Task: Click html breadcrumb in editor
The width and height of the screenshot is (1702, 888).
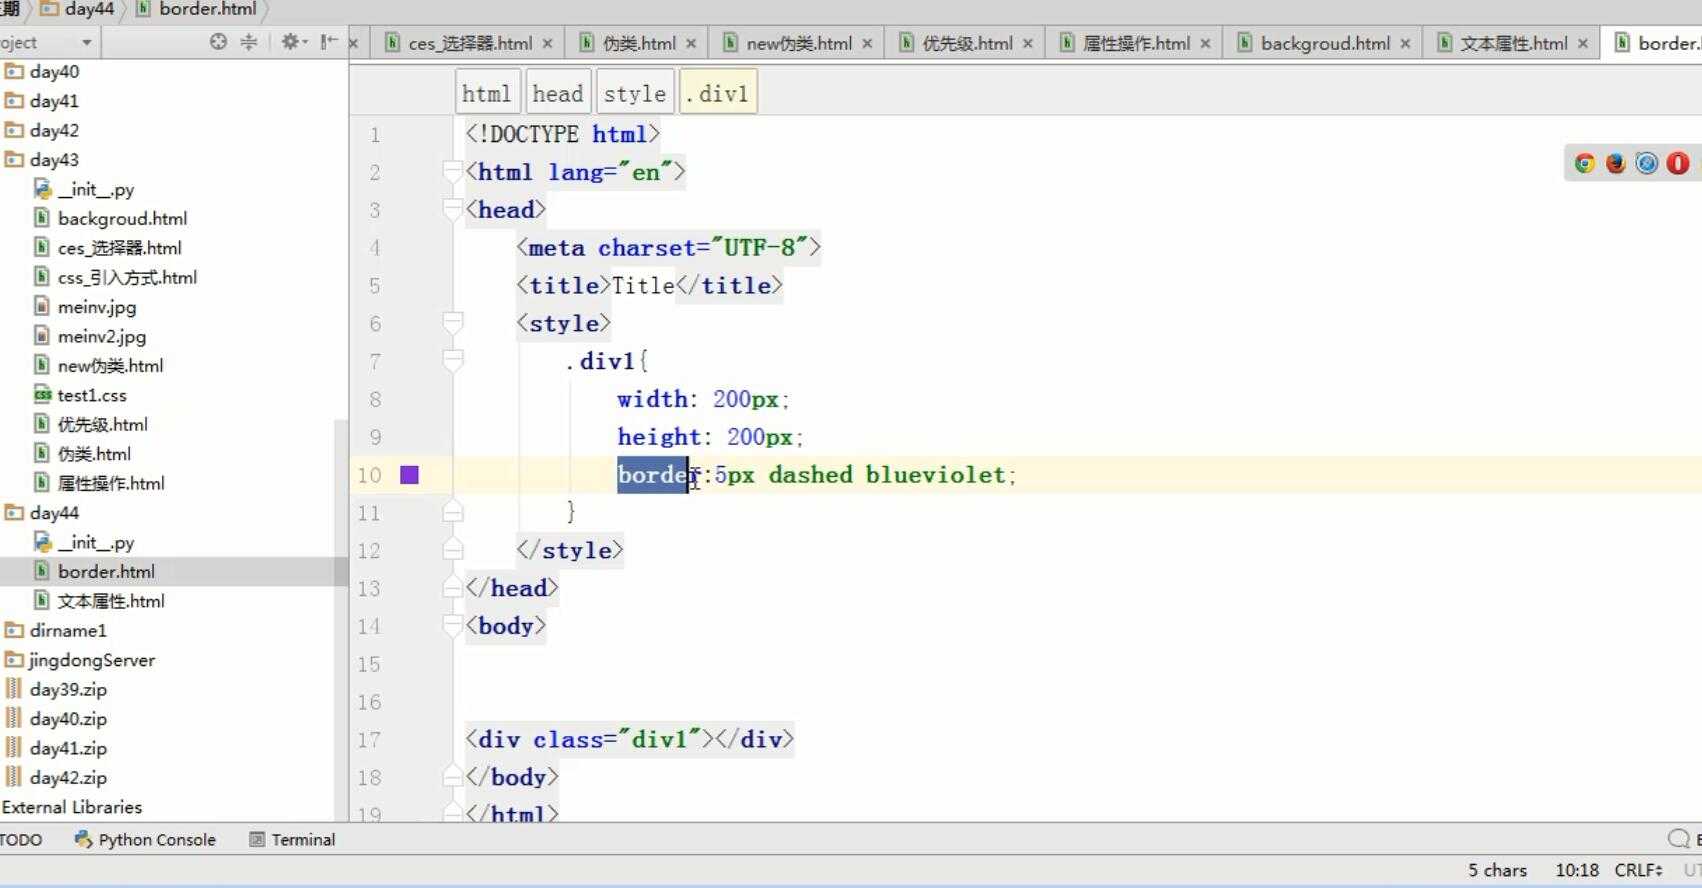Action: [x=487, y=93]
